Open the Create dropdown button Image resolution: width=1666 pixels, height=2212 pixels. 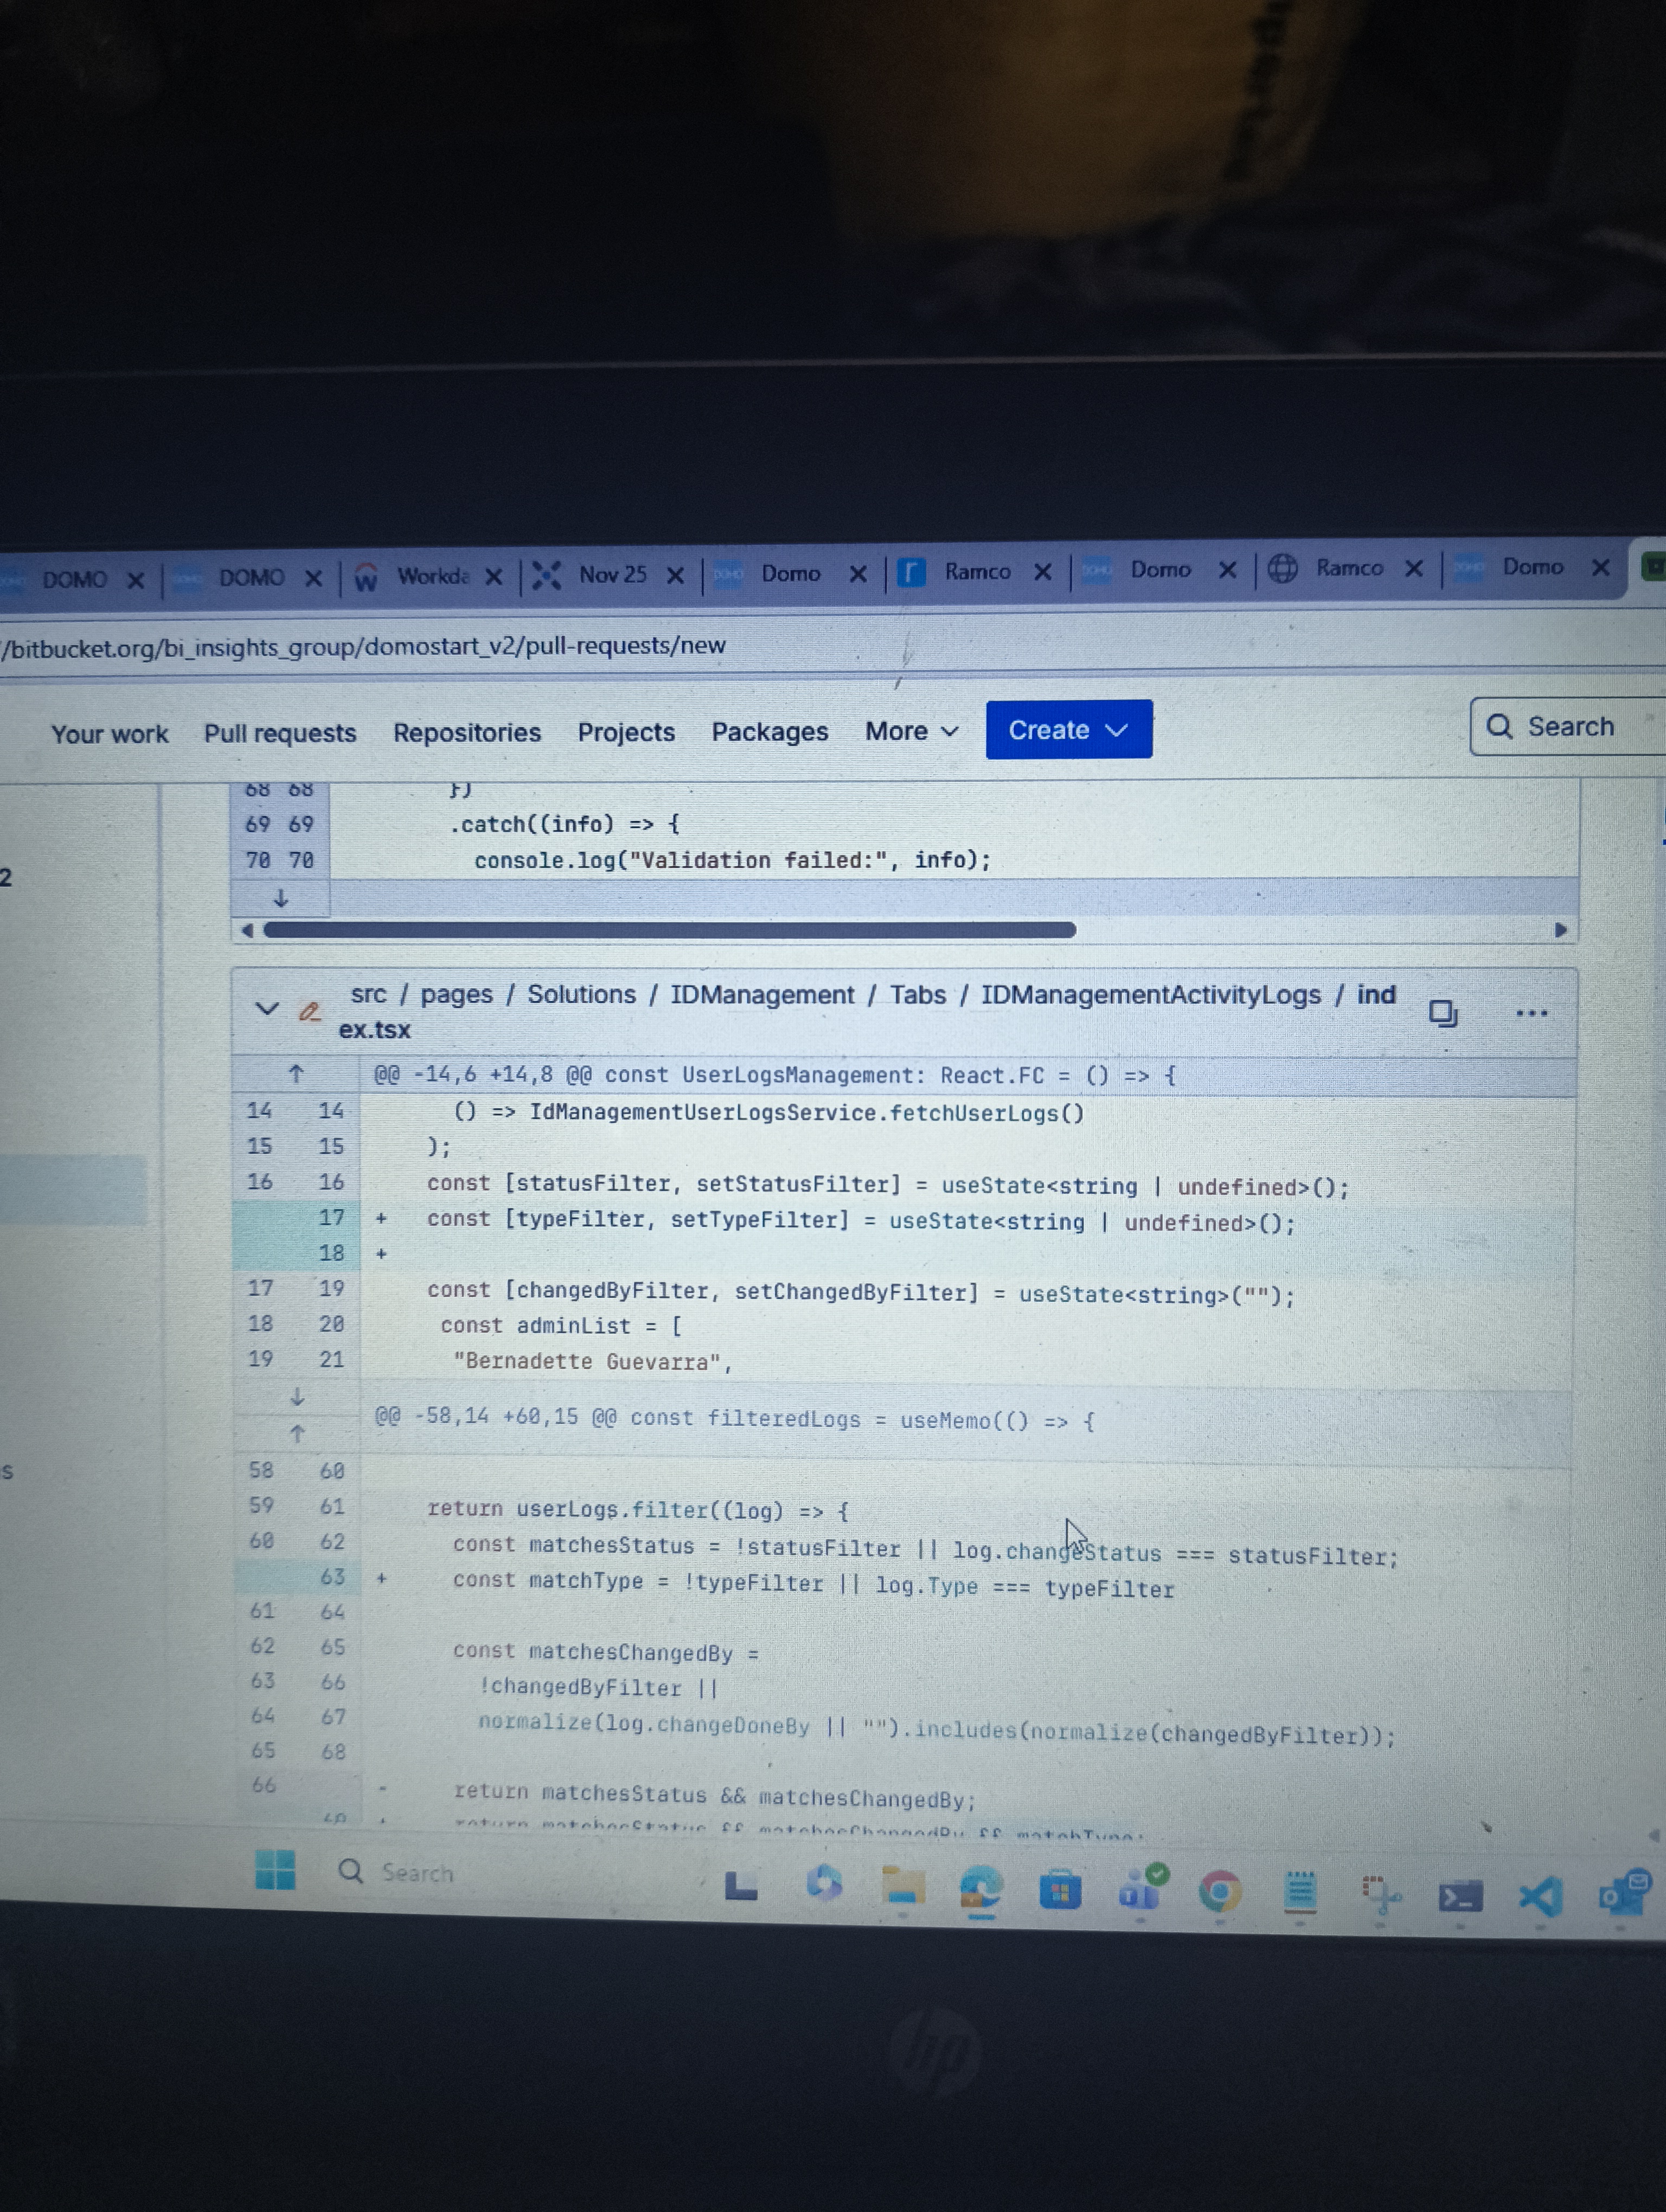pos(1068,730)
